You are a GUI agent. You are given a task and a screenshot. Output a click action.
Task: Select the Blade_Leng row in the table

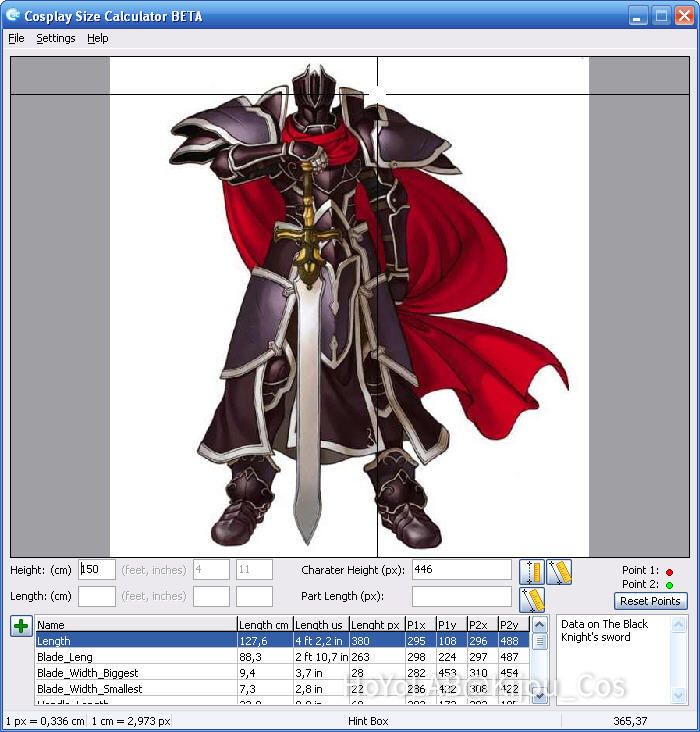pyautogui.click(x=135, y=657)
